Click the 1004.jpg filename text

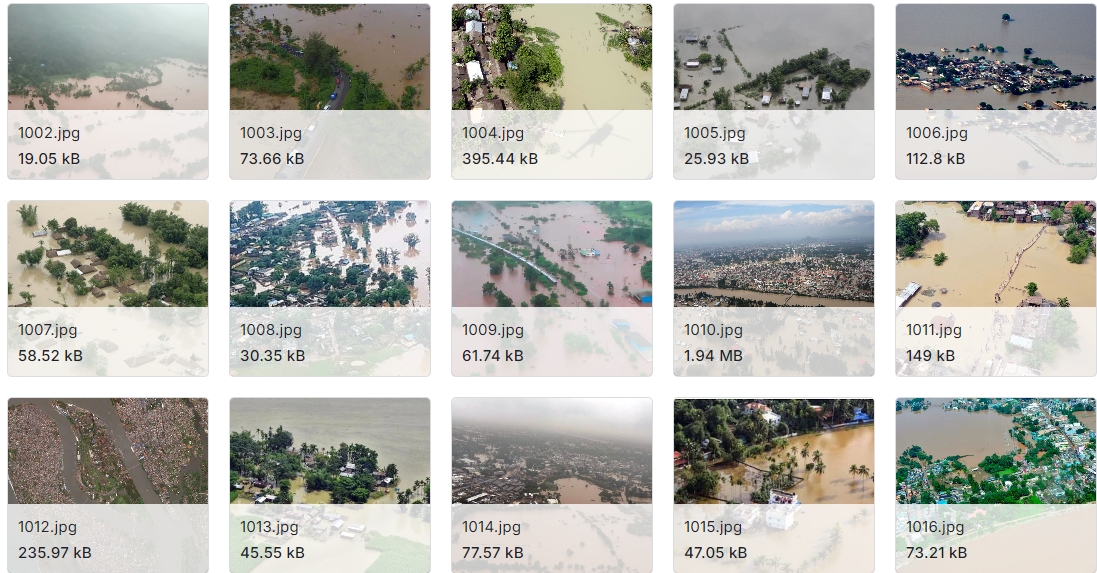click(493, 133)
